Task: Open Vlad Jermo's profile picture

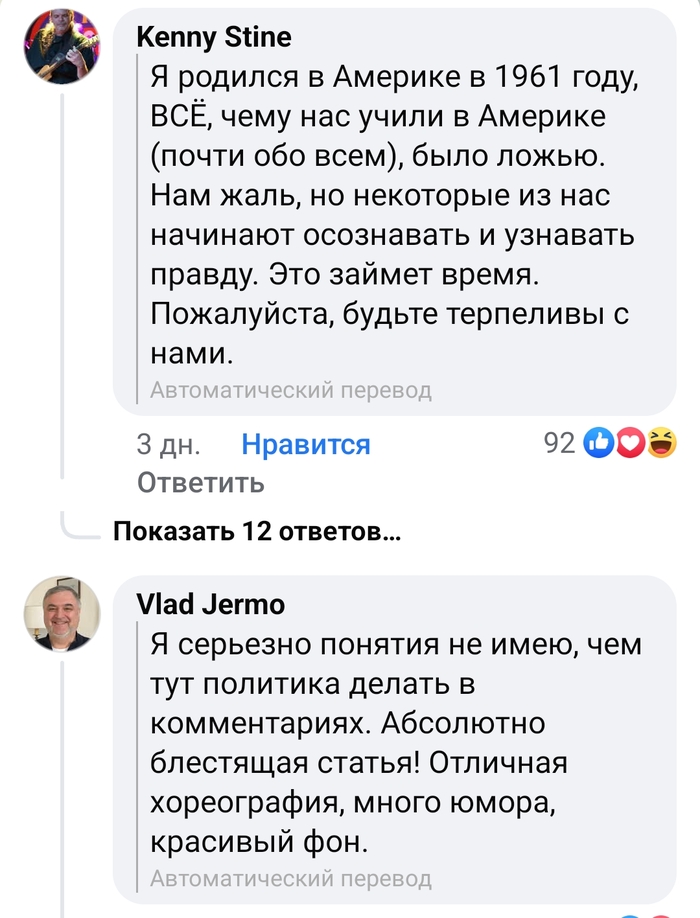Action: point(62,614)
